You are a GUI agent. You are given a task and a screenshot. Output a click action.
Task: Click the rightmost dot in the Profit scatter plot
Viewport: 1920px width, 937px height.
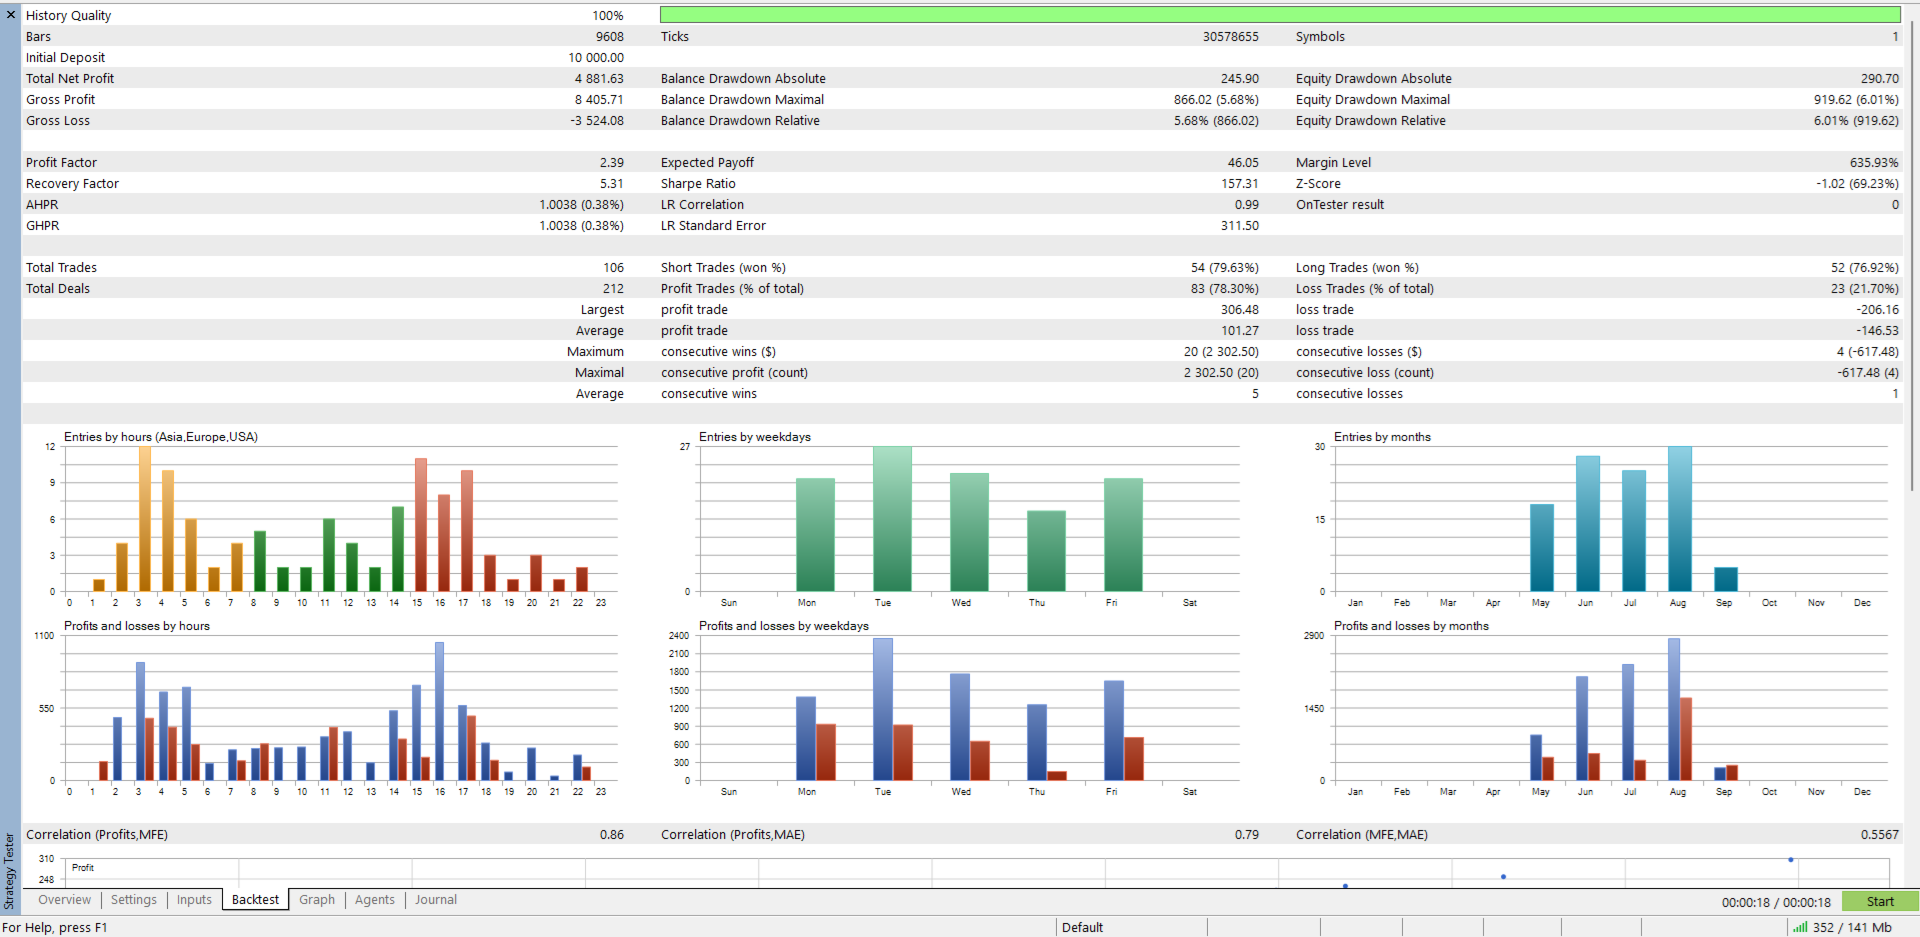1790,860
